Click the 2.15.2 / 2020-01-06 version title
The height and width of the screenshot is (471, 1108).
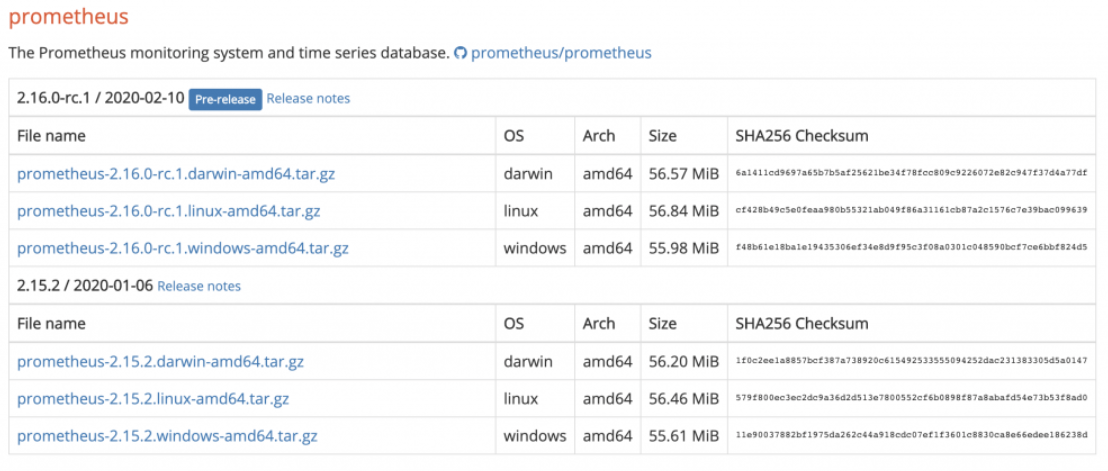(x=85, y=286)
